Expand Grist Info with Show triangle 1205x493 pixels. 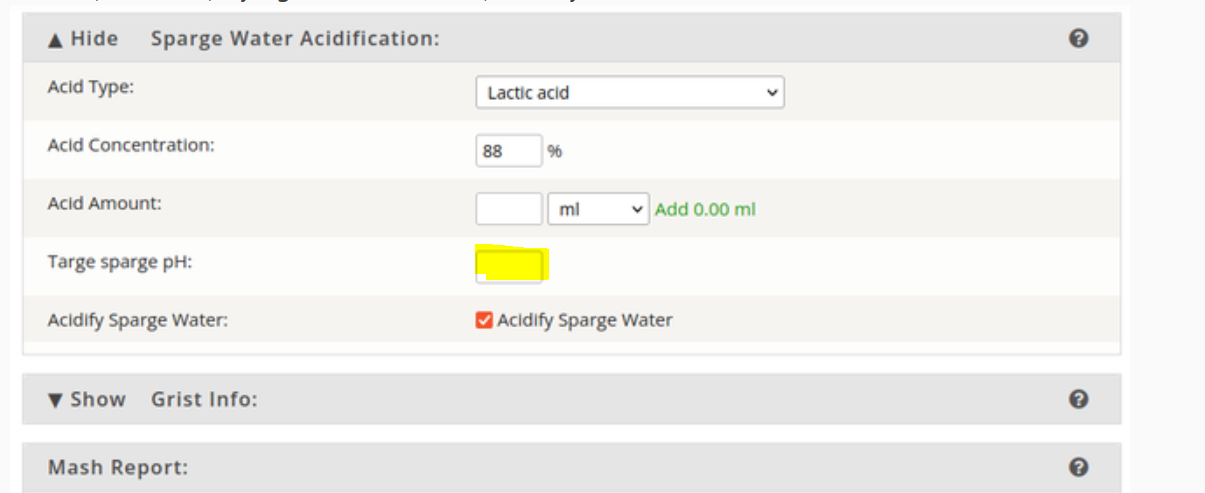point(87,399)
